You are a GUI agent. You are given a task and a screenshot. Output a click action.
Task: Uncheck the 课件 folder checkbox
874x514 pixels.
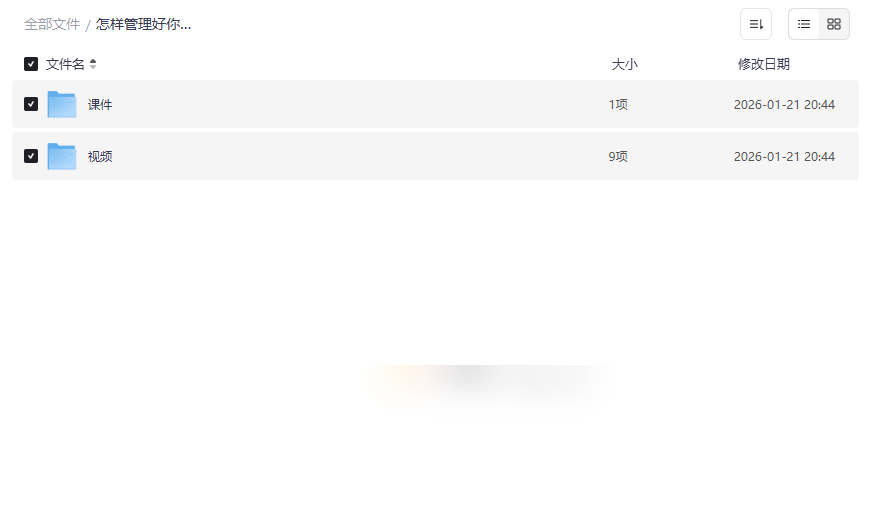31,104
